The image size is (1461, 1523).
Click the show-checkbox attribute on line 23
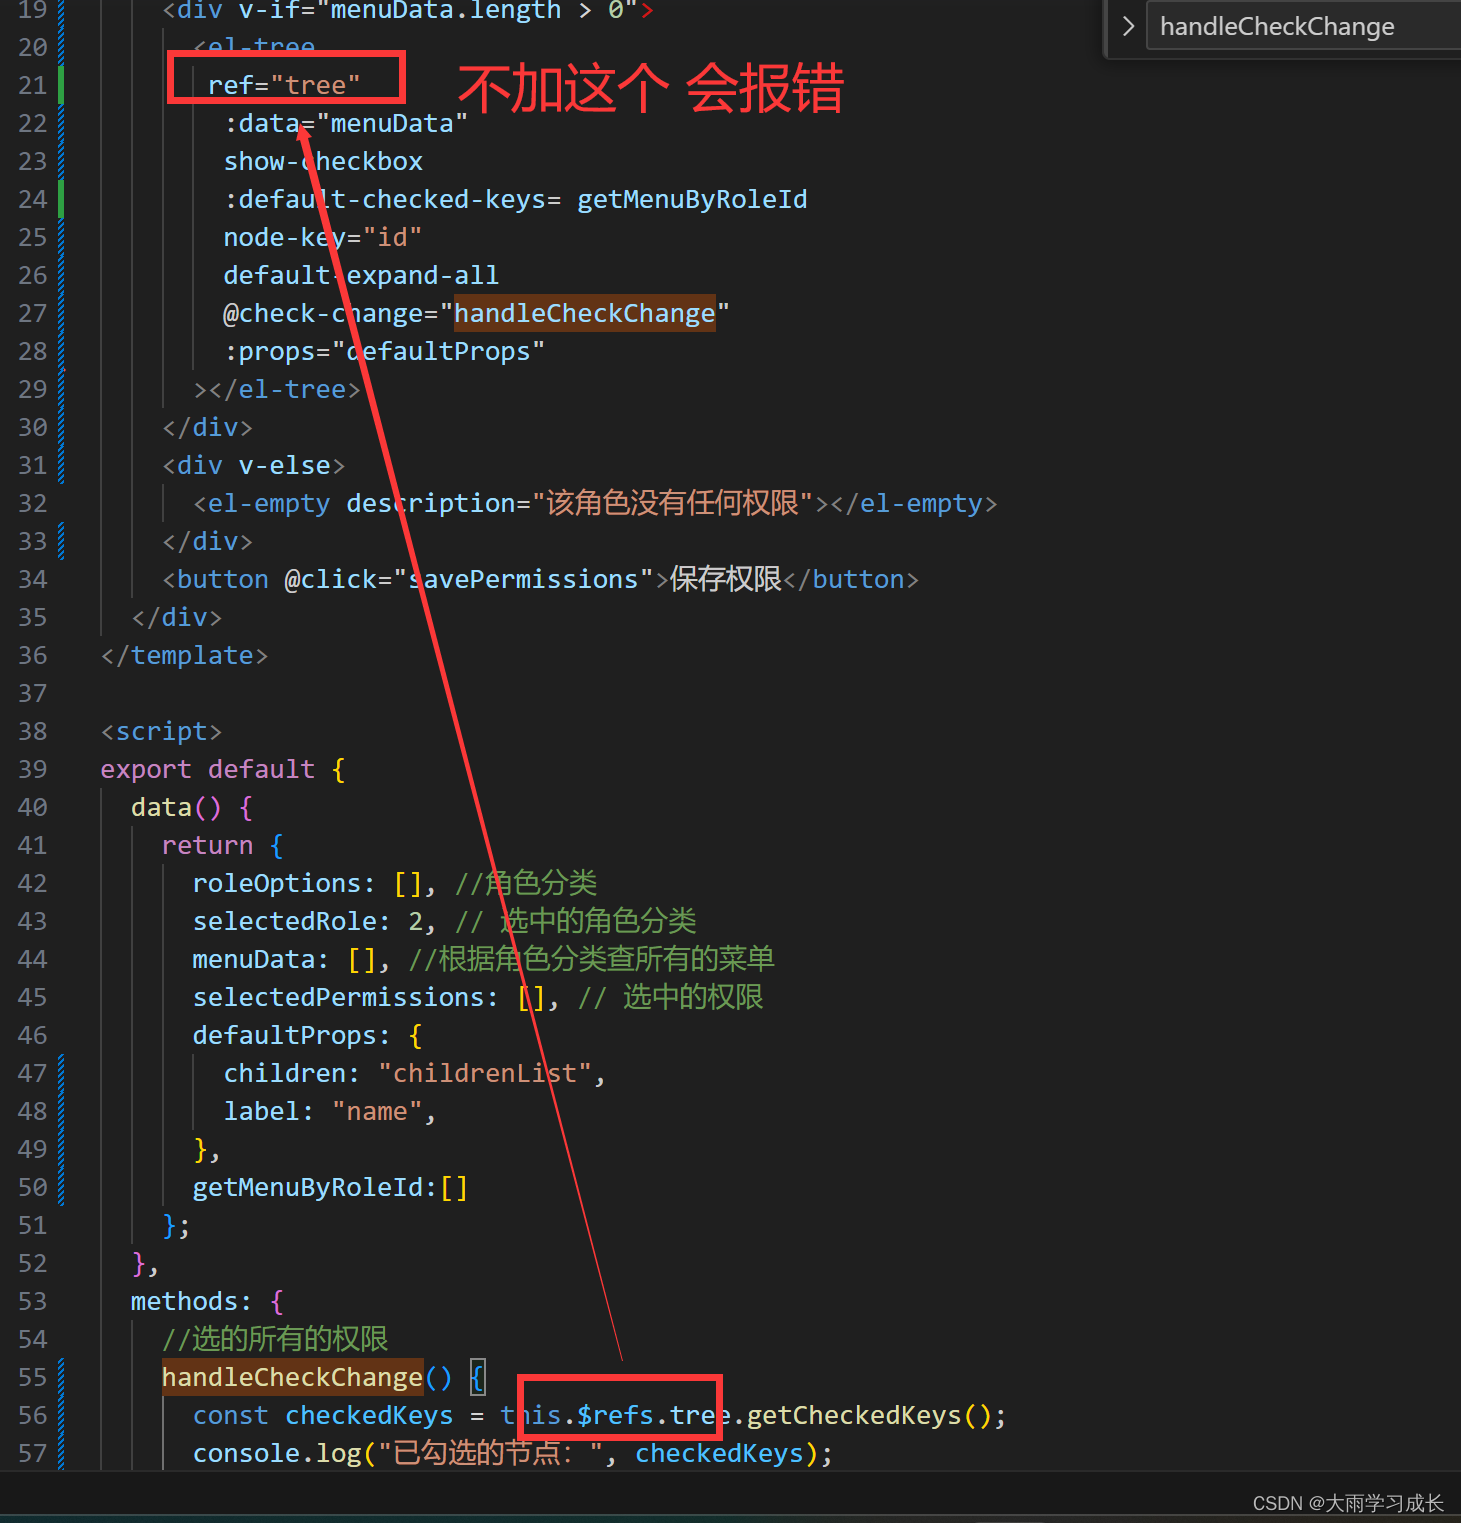click(322, 160)
